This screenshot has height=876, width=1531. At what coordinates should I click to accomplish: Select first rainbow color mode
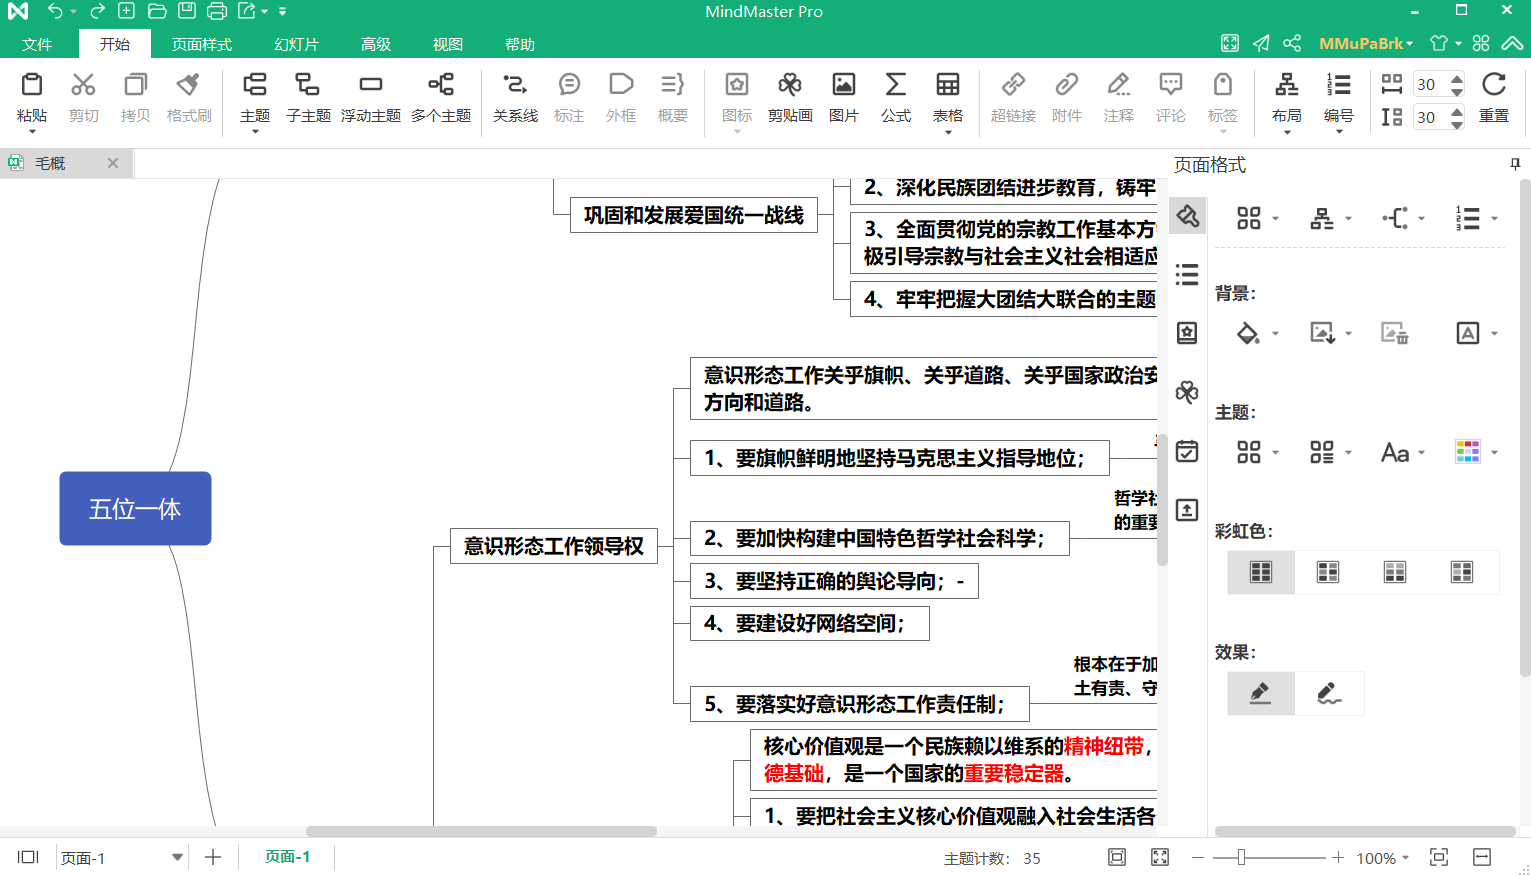pyautogui.click(x=1261, y=572)
